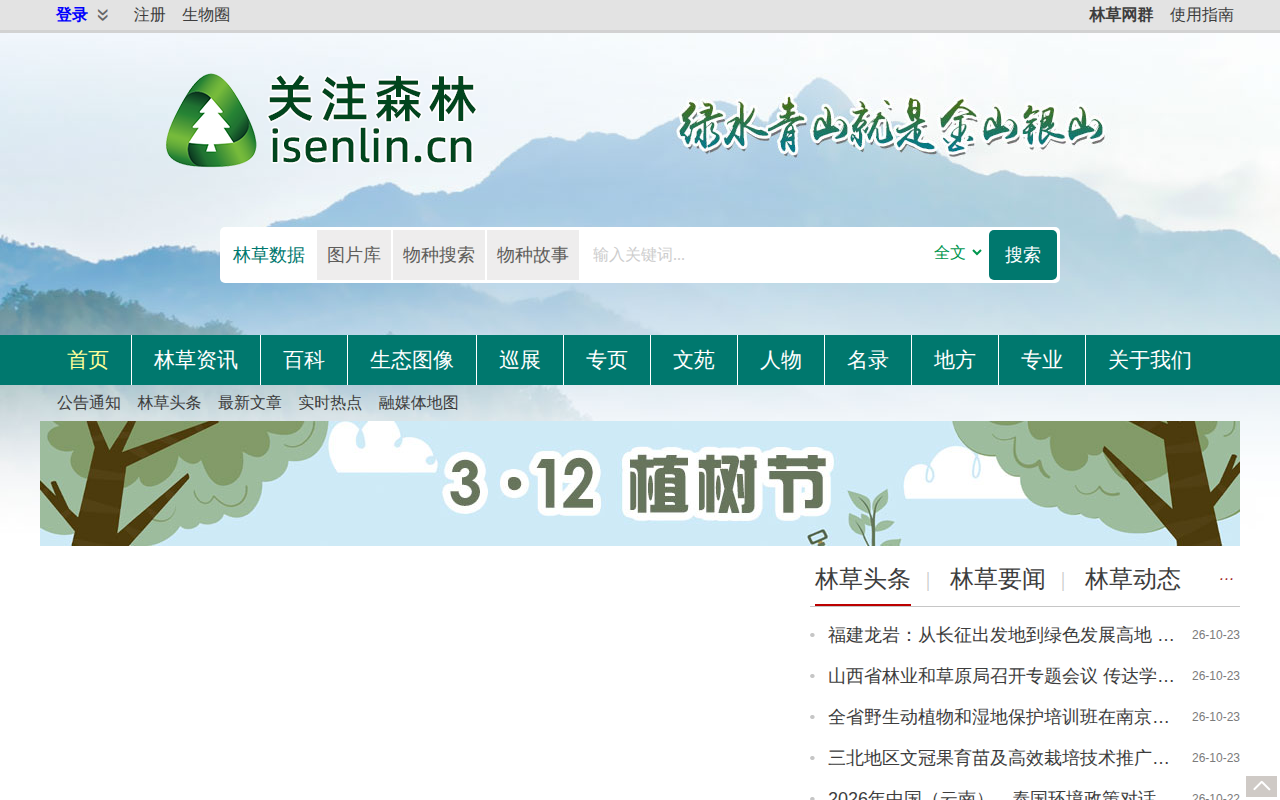Open the 全文 search scope dropdown
The height and width of the screenshot is (800, 1280).
click(x=958, y=253)
